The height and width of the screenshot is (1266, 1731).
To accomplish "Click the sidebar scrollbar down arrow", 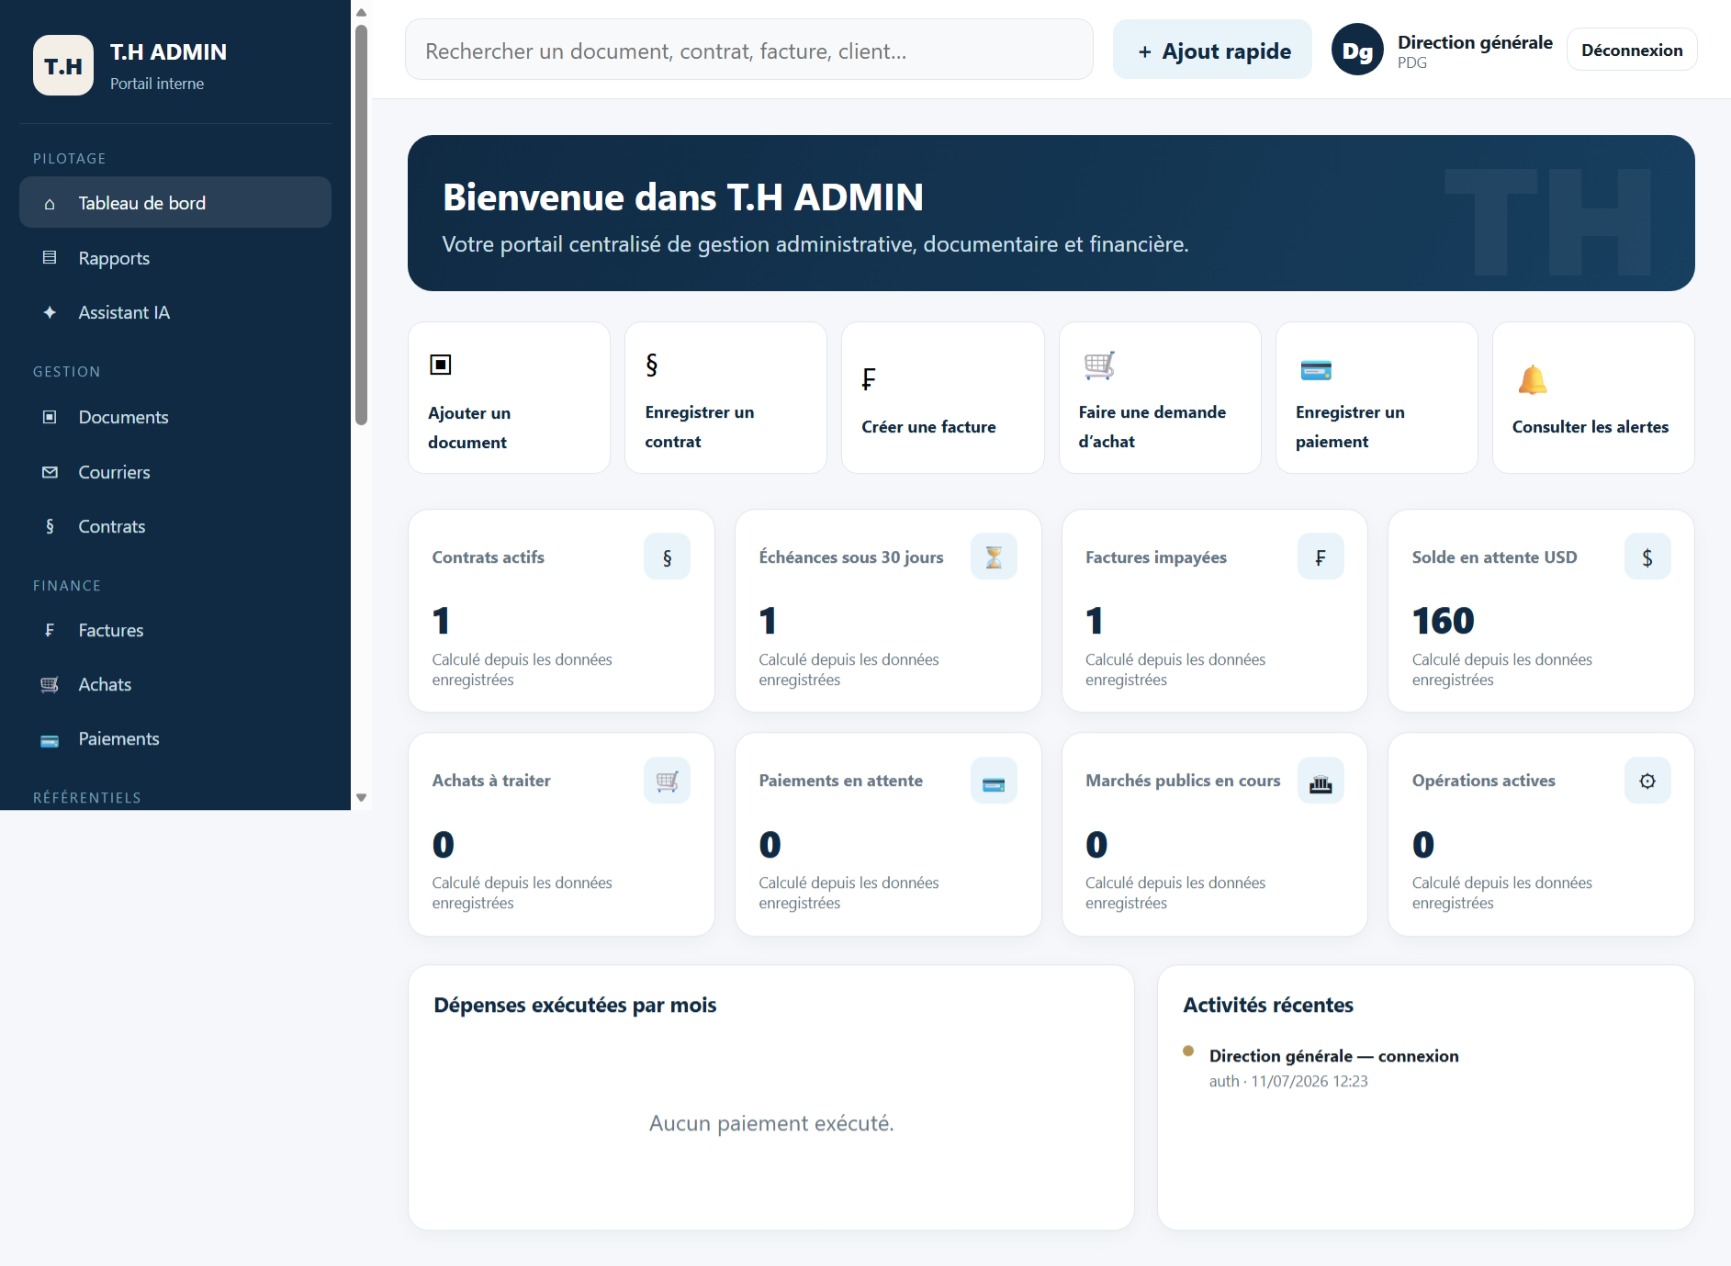I will point(361,798).
